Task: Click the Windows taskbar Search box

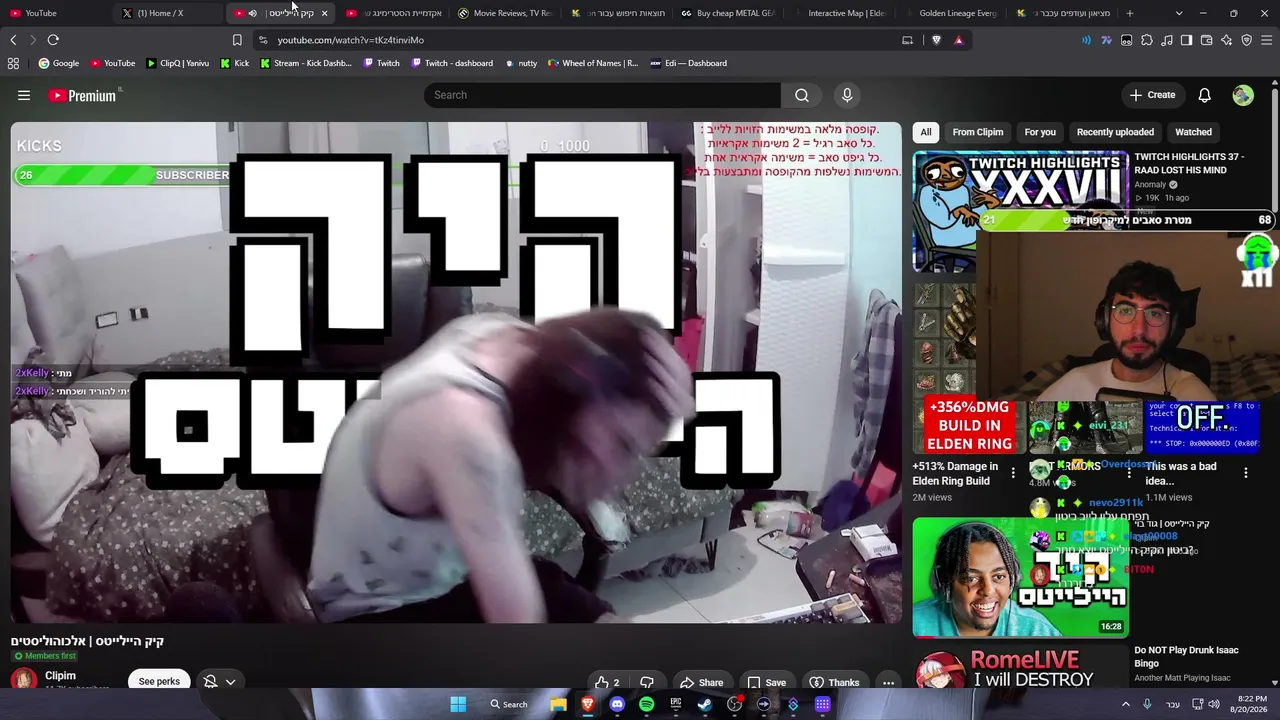Action: (508, 704)
